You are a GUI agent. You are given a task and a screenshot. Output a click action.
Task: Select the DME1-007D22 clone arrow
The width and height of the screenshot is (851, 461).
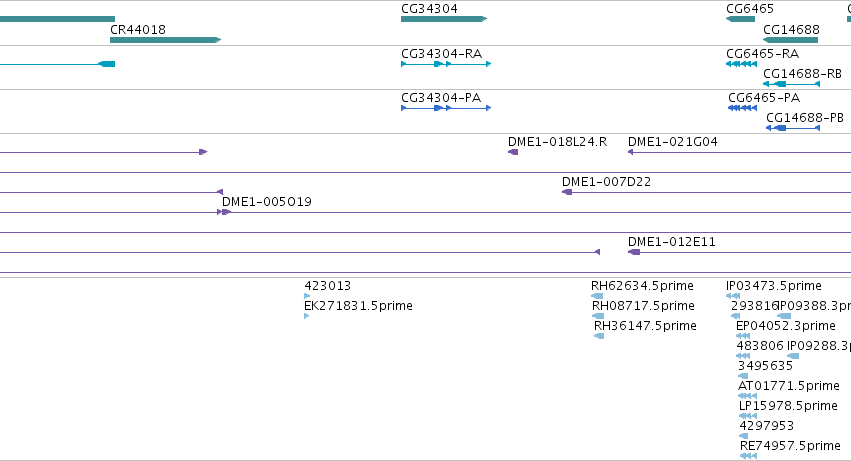point(567,192)
